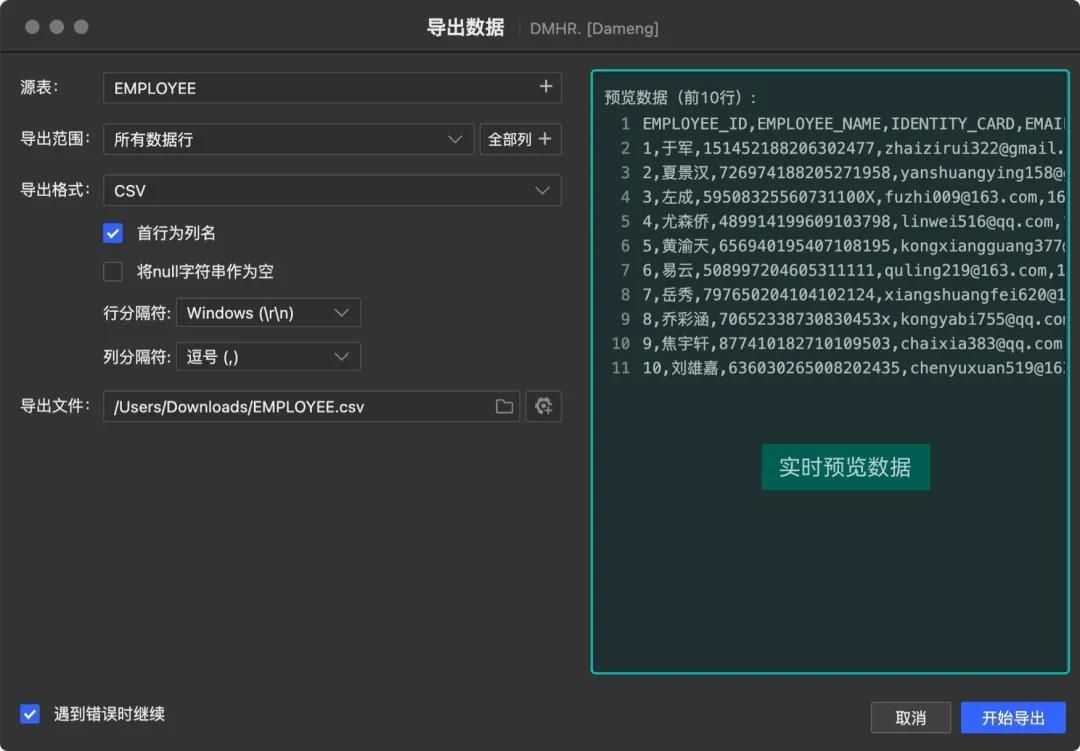Click preview header row EMPLOYEE_ID line
The width and height of the screenshot is (1080, 751).
pos(853,124)
